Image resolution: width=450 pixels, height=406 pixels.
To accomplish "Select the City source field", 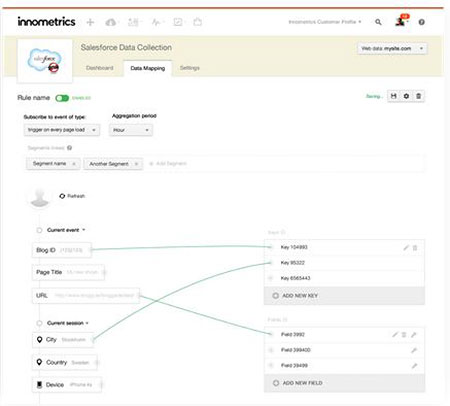I will click(63, 340).
